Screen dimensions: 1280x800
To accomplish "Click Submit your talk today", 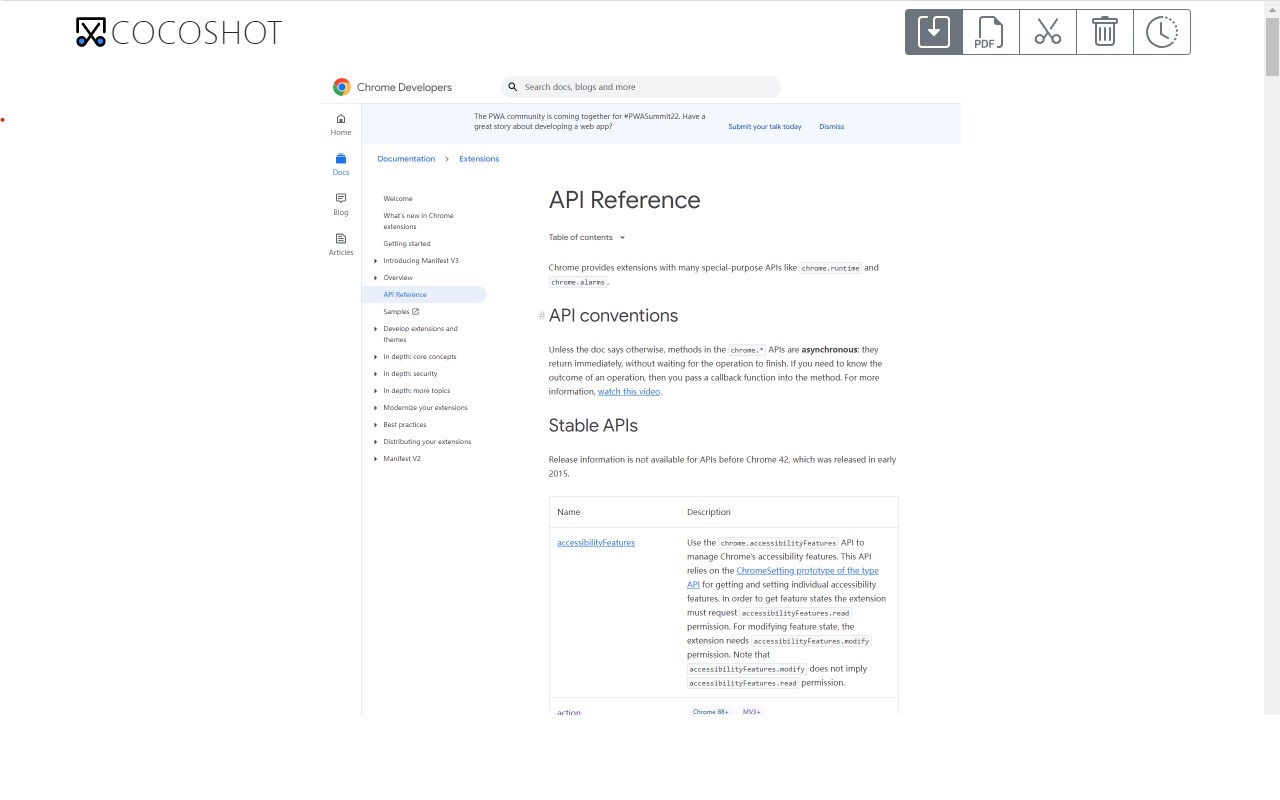I will 765,127.
